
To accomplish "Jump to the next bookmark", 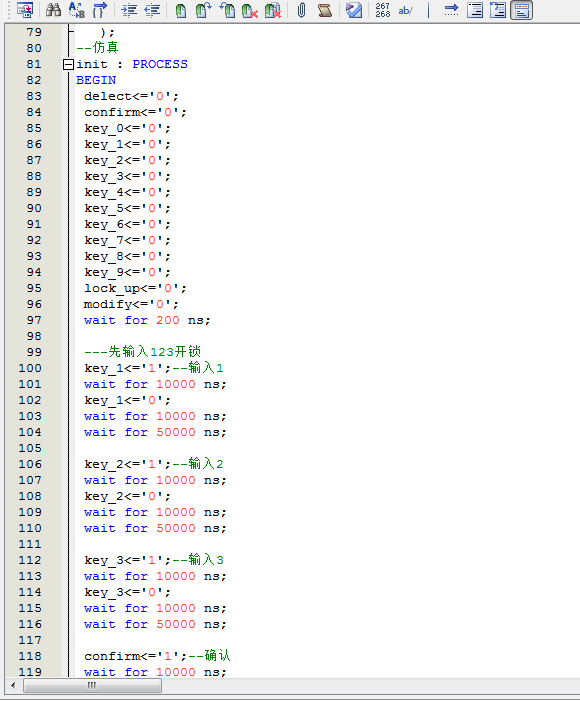I will [x=203, y=10].
